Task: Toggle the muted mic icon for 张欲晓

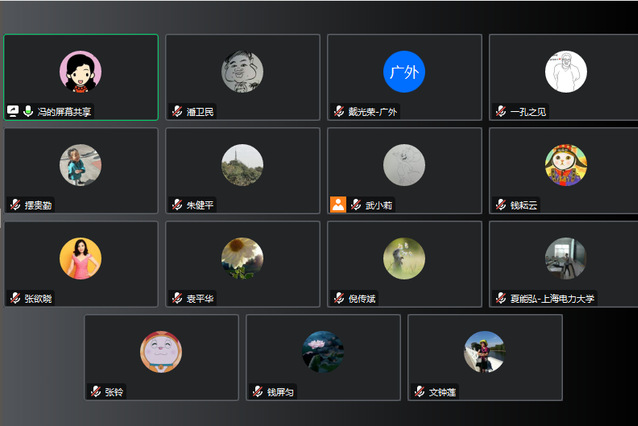Action: coord(15,298)
